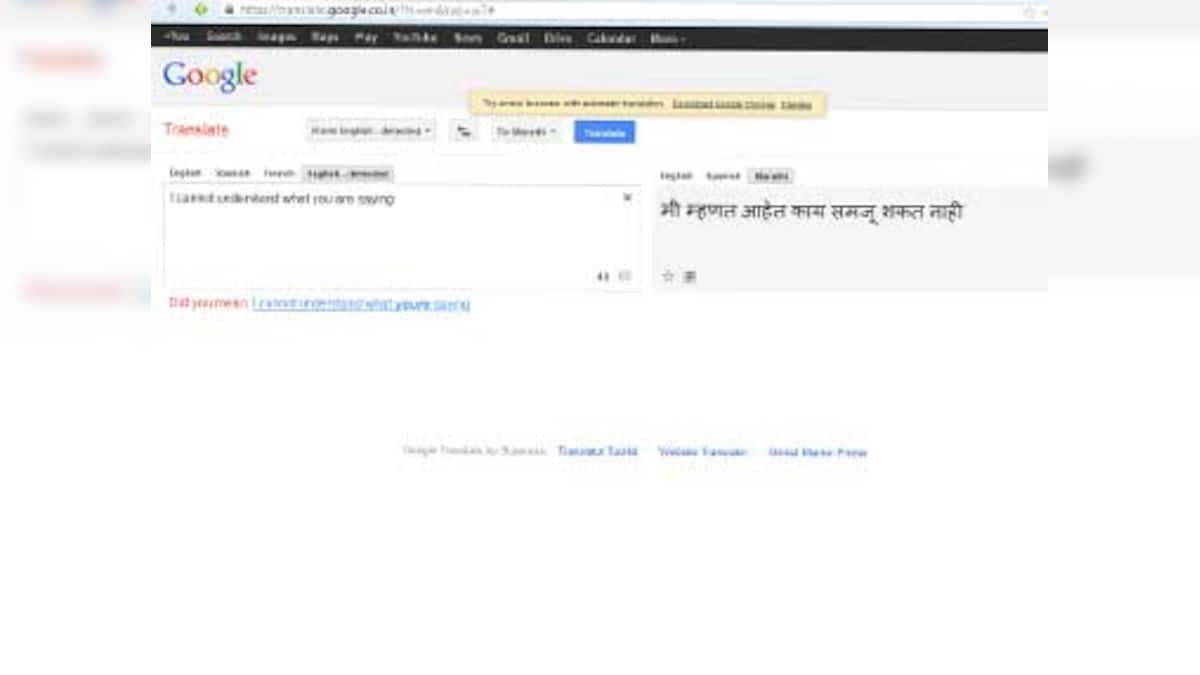Viewport: 1200px width, 675px height.
Task: Go back using the browser back arrow
Action: point(171,9)
